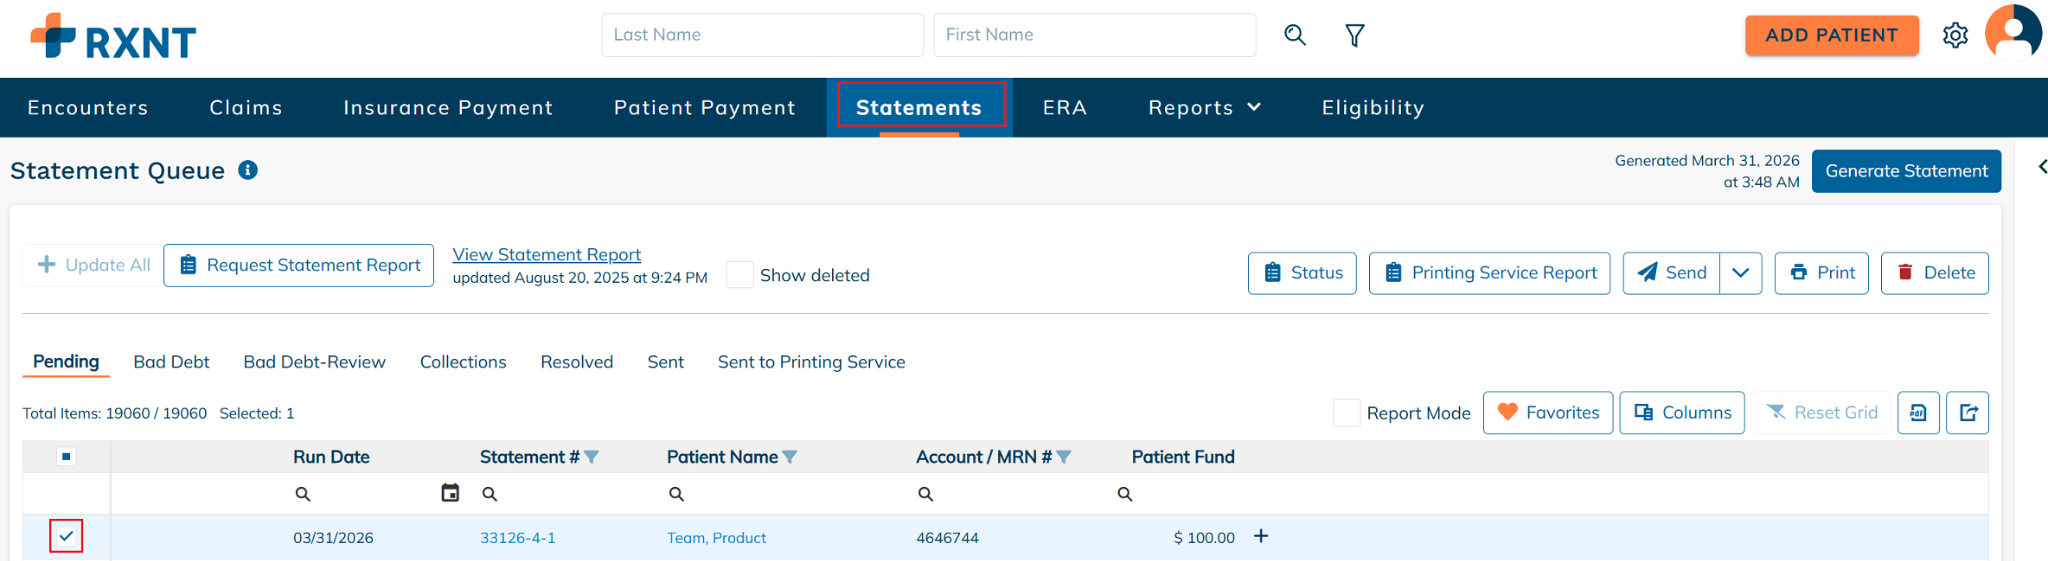The width and height of the screenshot is (2048, 561).
Task: Collapse the right side panel chevron
Action: [x=2042, y=167]
